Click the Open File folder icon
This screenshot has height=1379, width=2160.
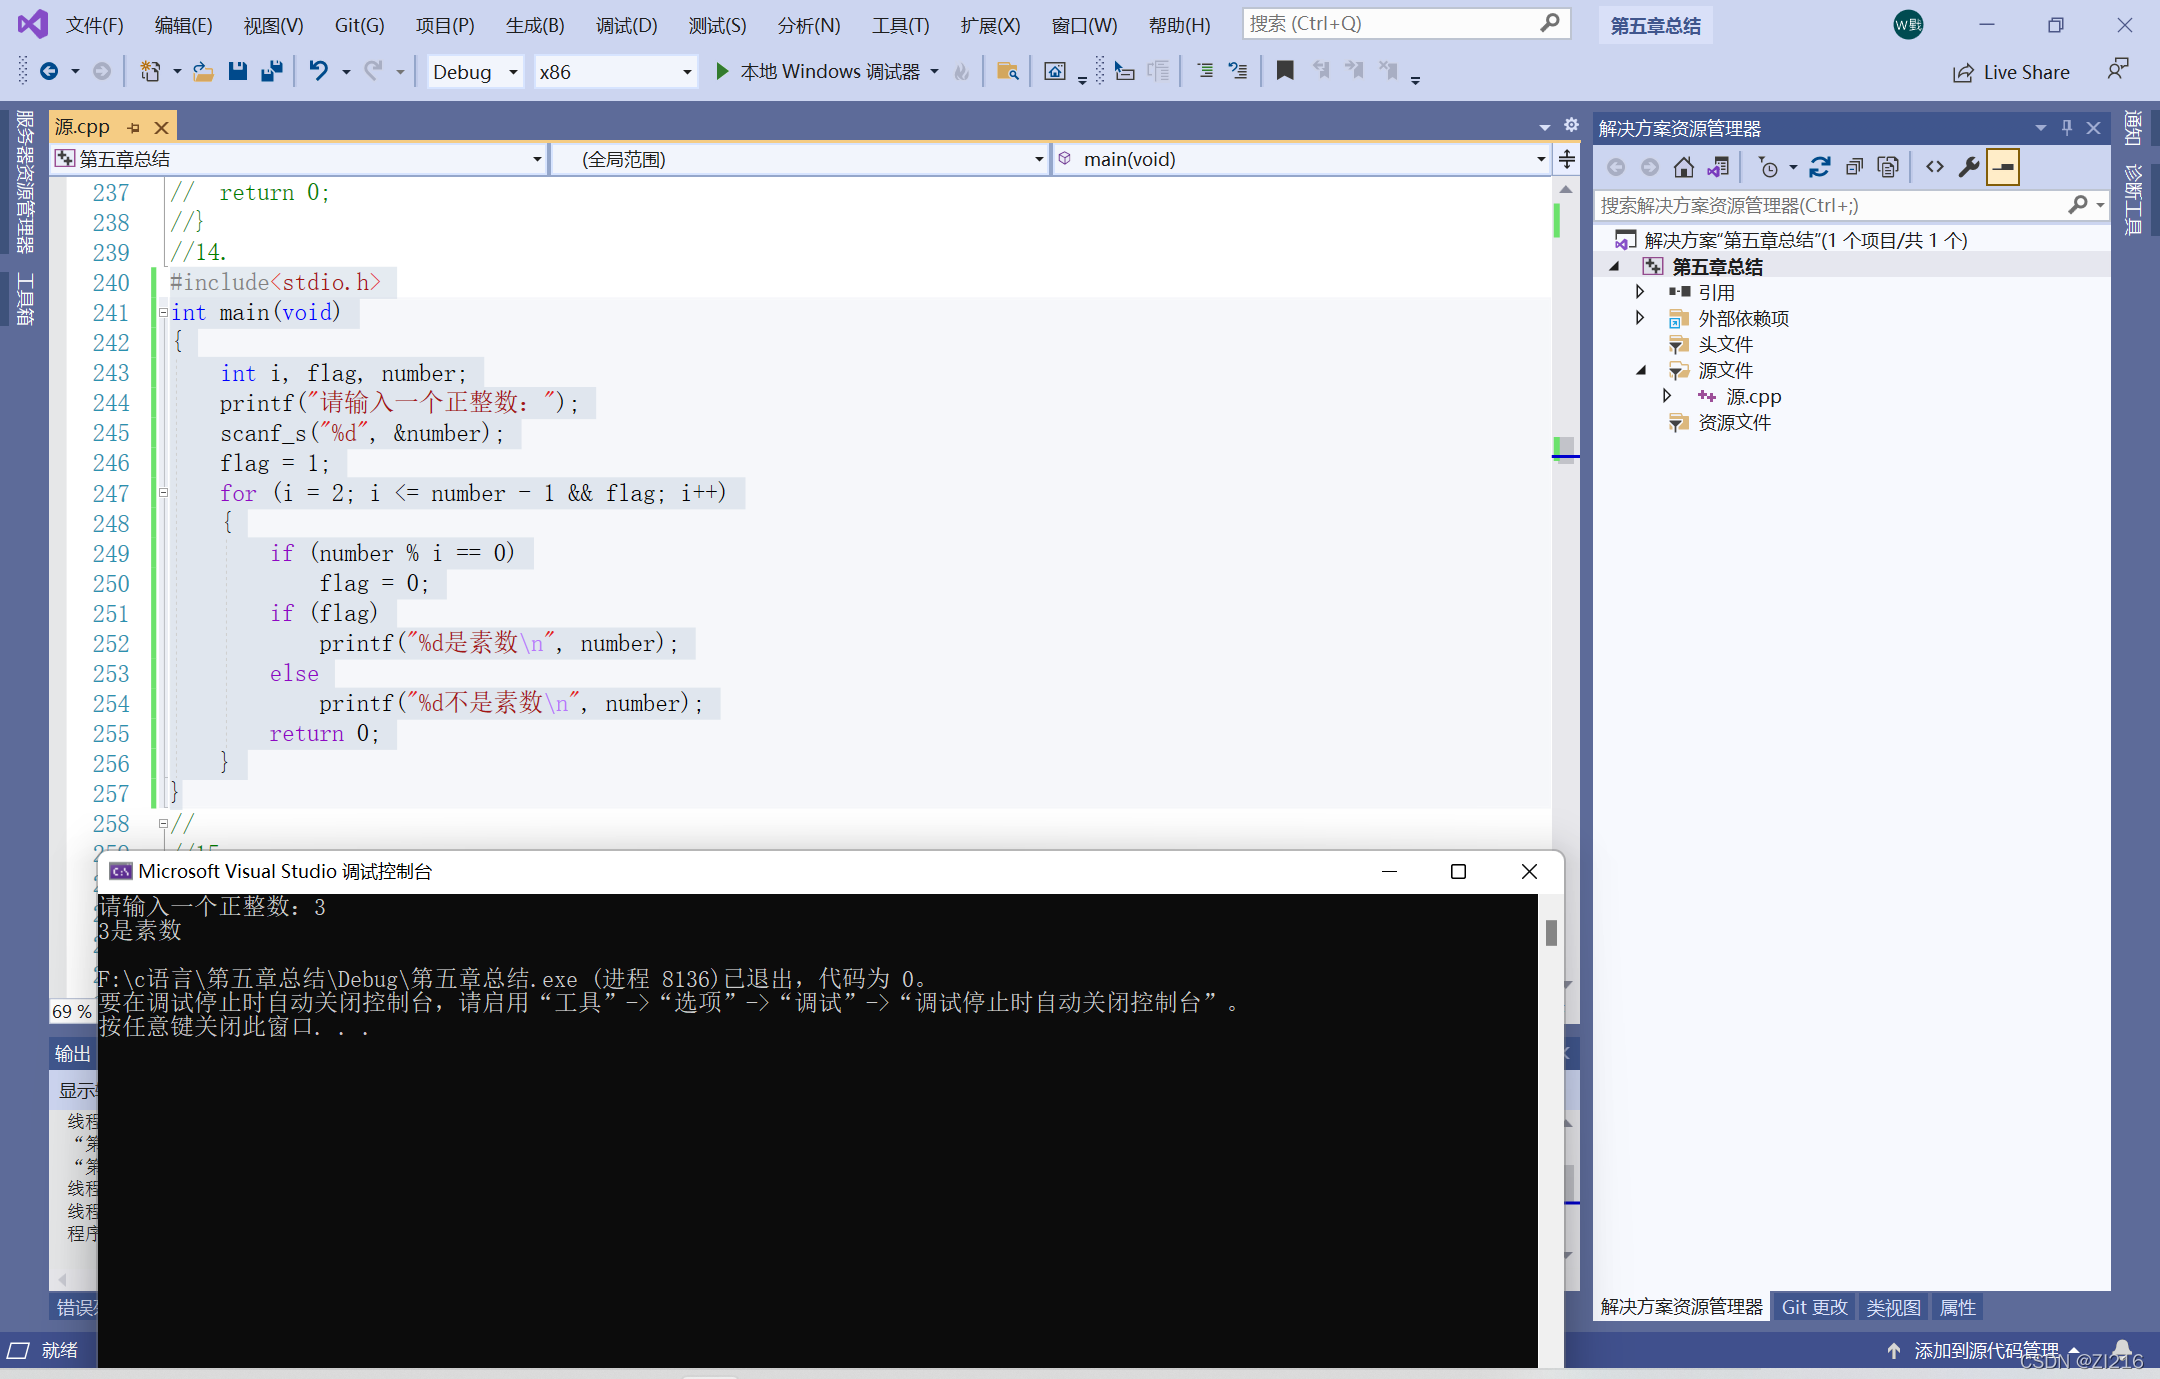(x=203, y=71)
